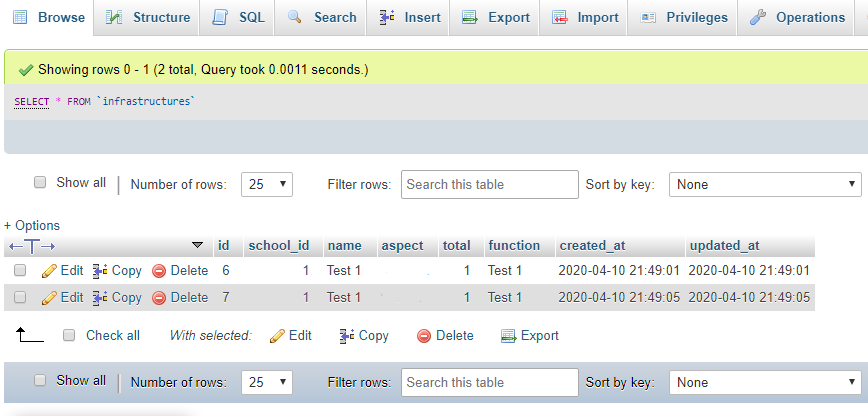
Task: Expand the + Options link
Action: [32, 225]
